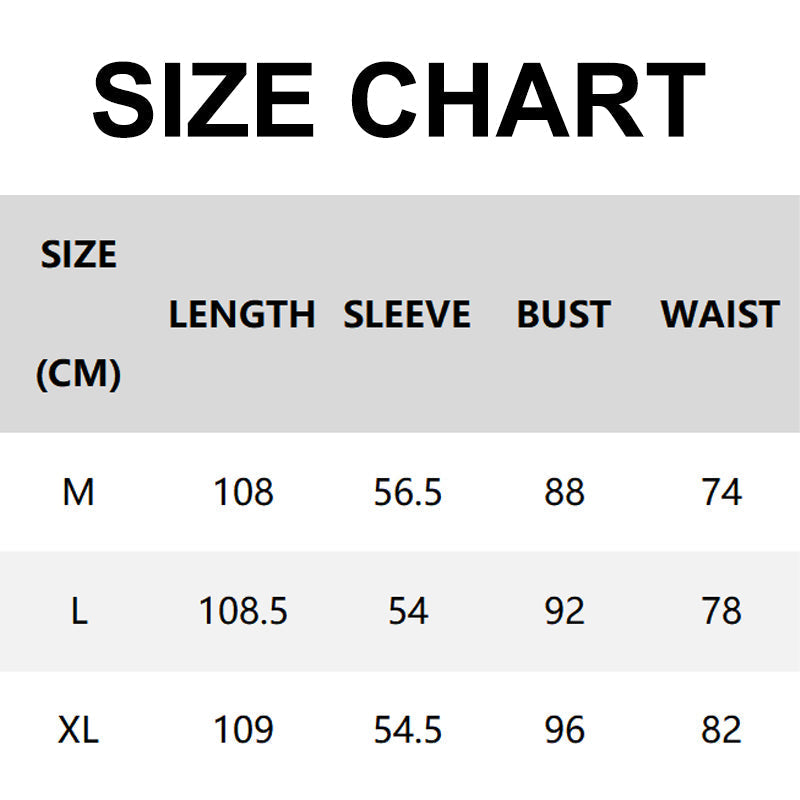Select the 108.5 length cell
The width and height of the screenshot is (800, 800).
tap(243, 611)
